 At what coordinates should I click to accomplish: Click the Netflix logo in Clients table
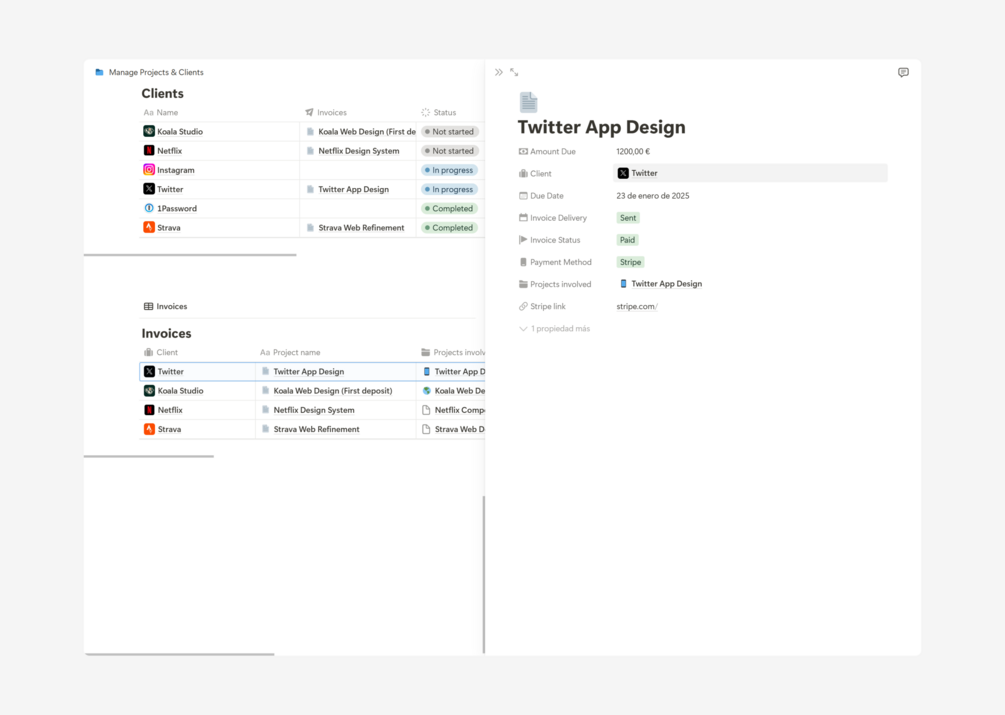(x=149, y=151)
